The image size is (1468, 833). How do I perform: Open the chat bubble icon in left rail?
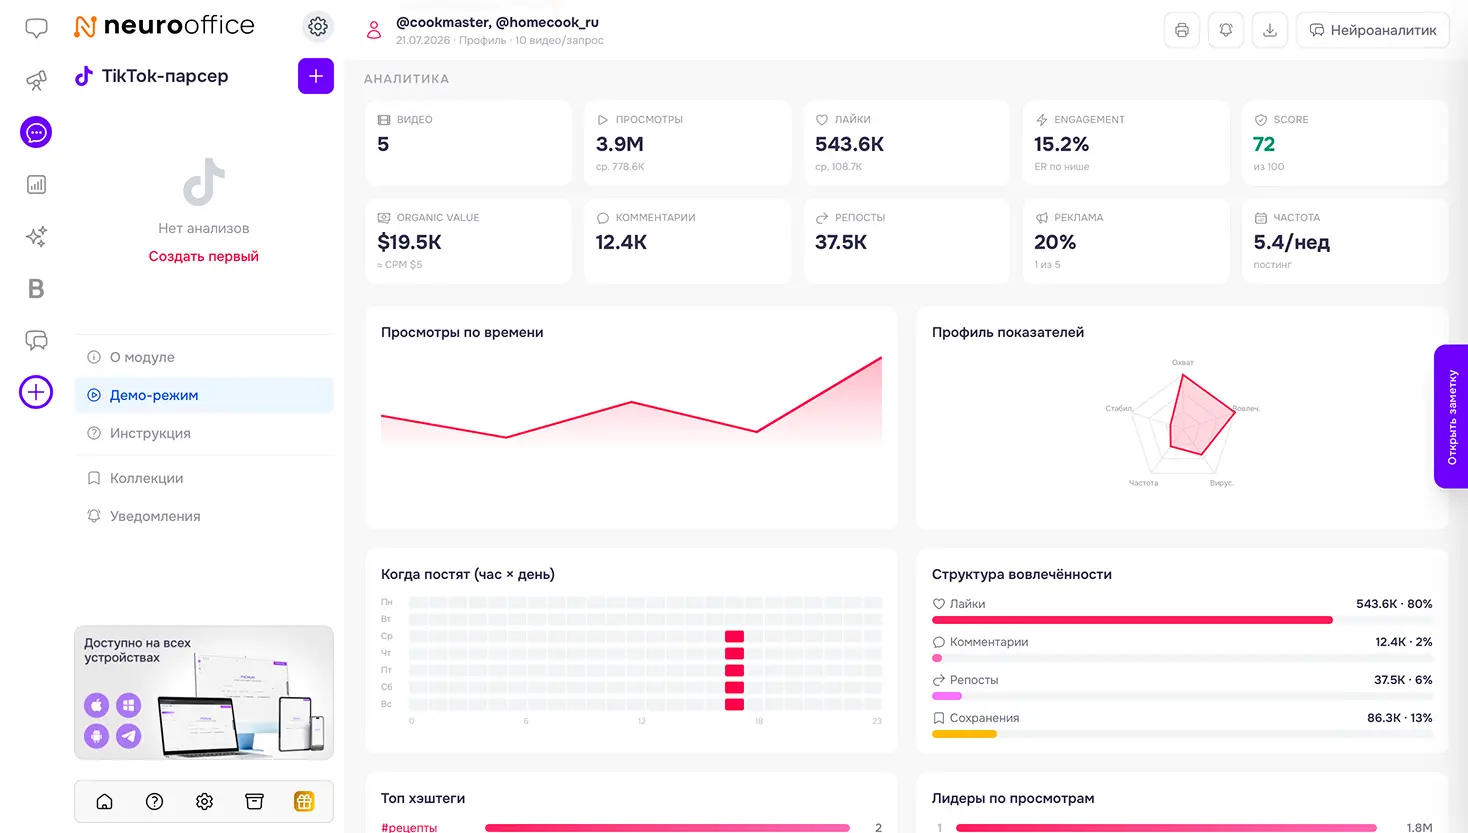click(x=36, y=28)
